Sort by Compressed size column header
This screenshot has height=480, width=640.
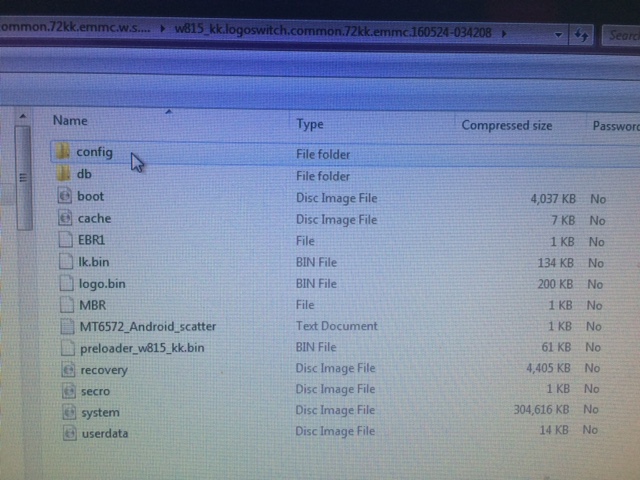click(507, 125)
